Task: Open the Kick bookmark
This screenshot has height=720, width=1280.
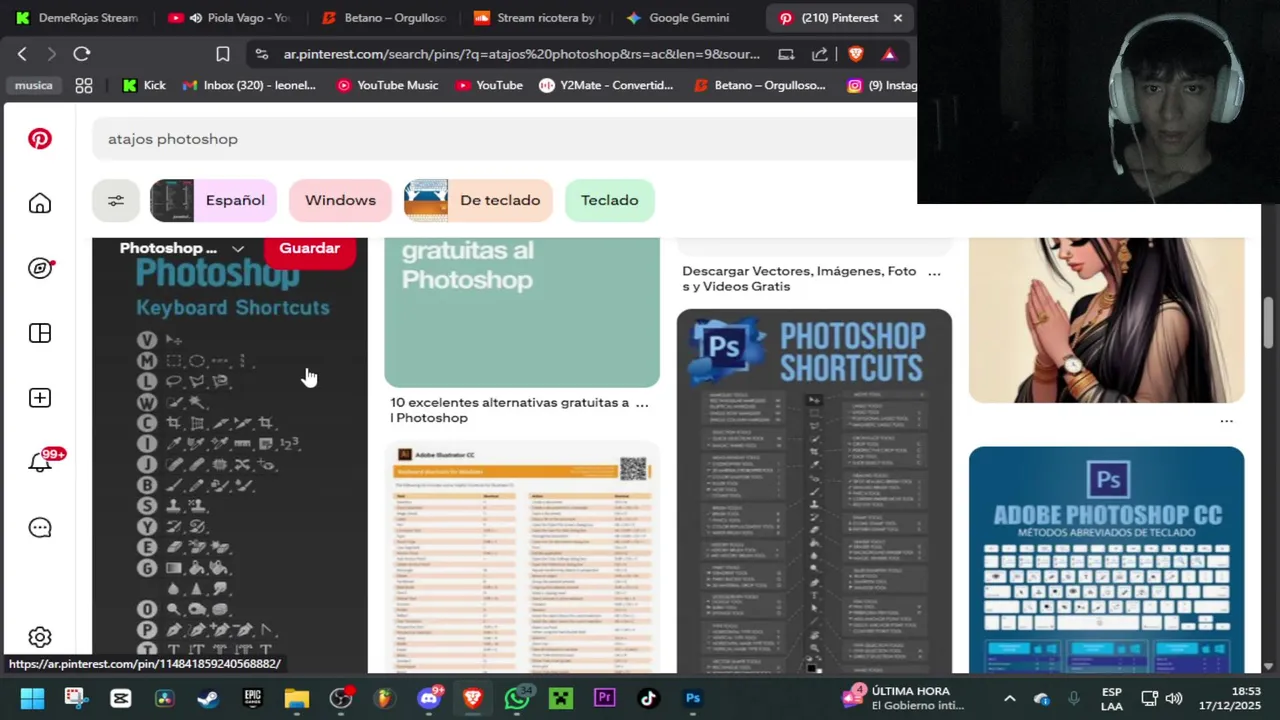Action: click(x=144, y=85)
